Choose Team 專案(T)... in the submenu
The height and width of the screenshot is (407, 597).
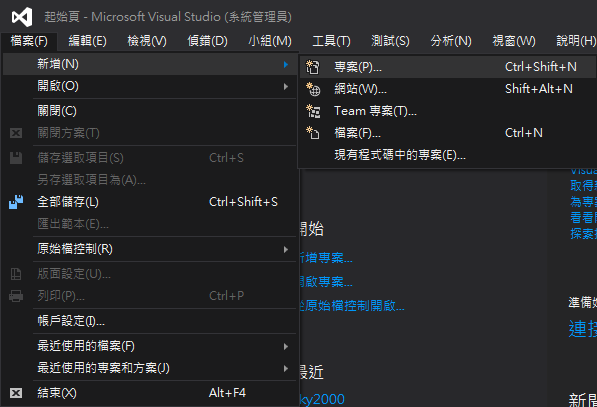point(447,111)
